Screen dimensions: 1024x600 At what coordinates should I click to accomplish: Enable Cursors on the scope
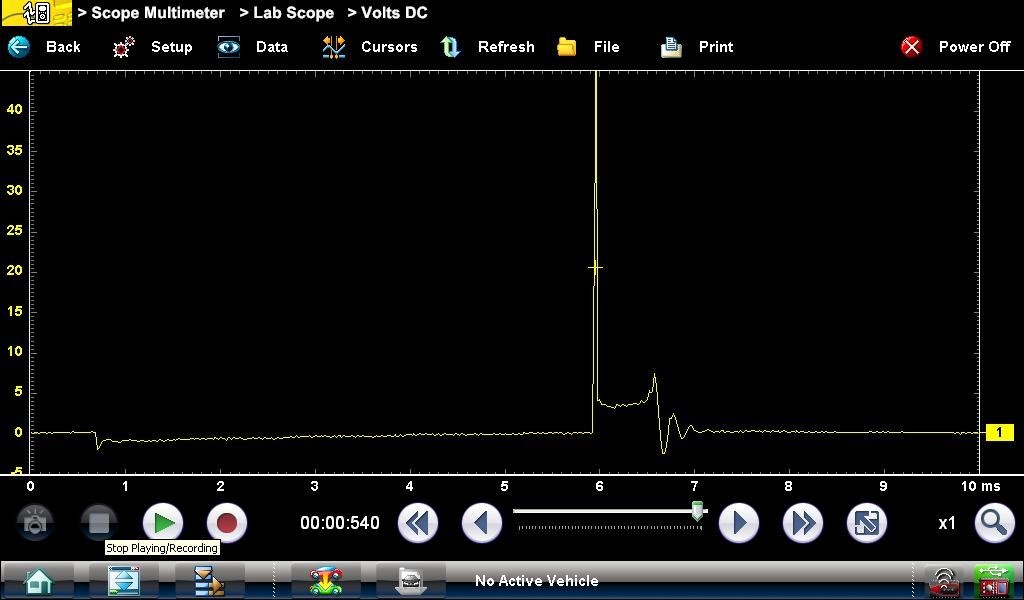click(370, 47)
